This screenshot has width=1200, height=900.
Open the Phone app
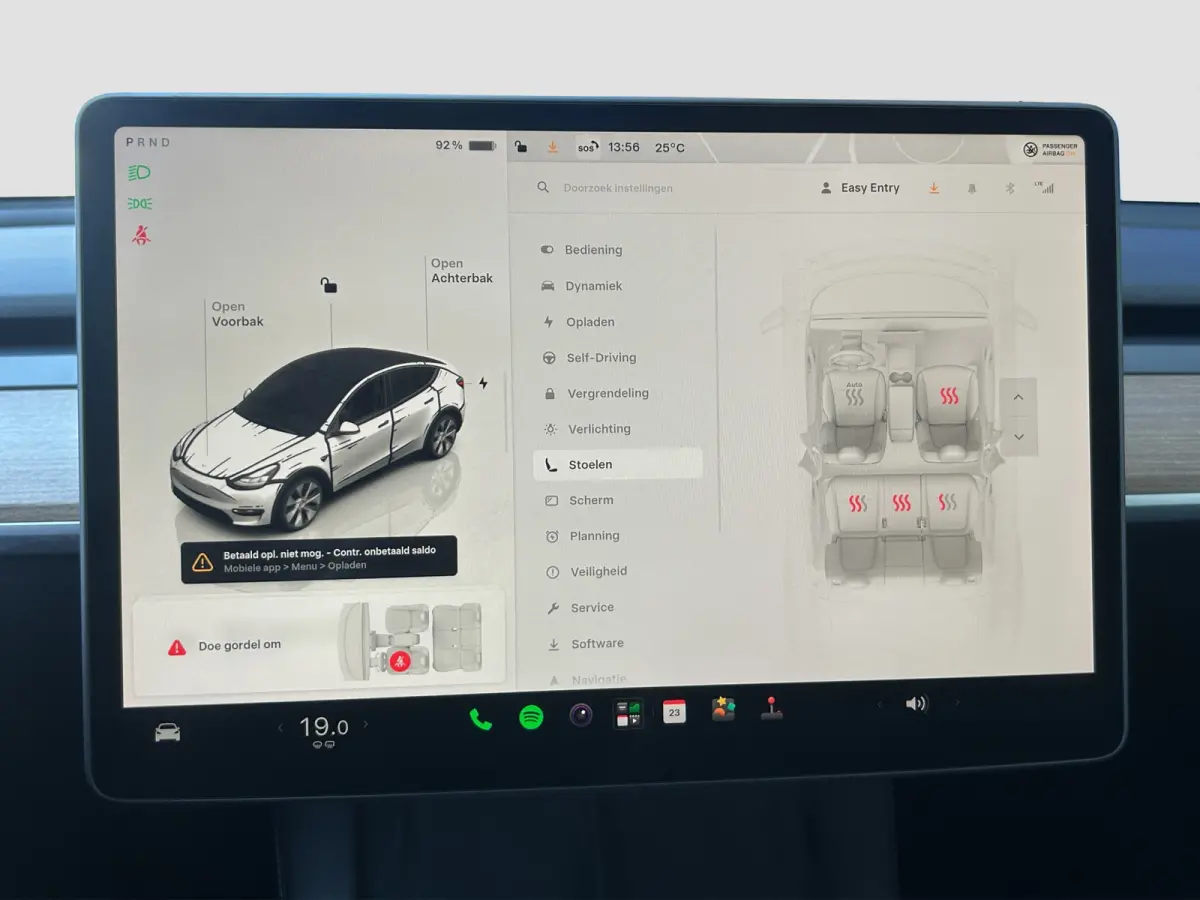click(481, 719)
